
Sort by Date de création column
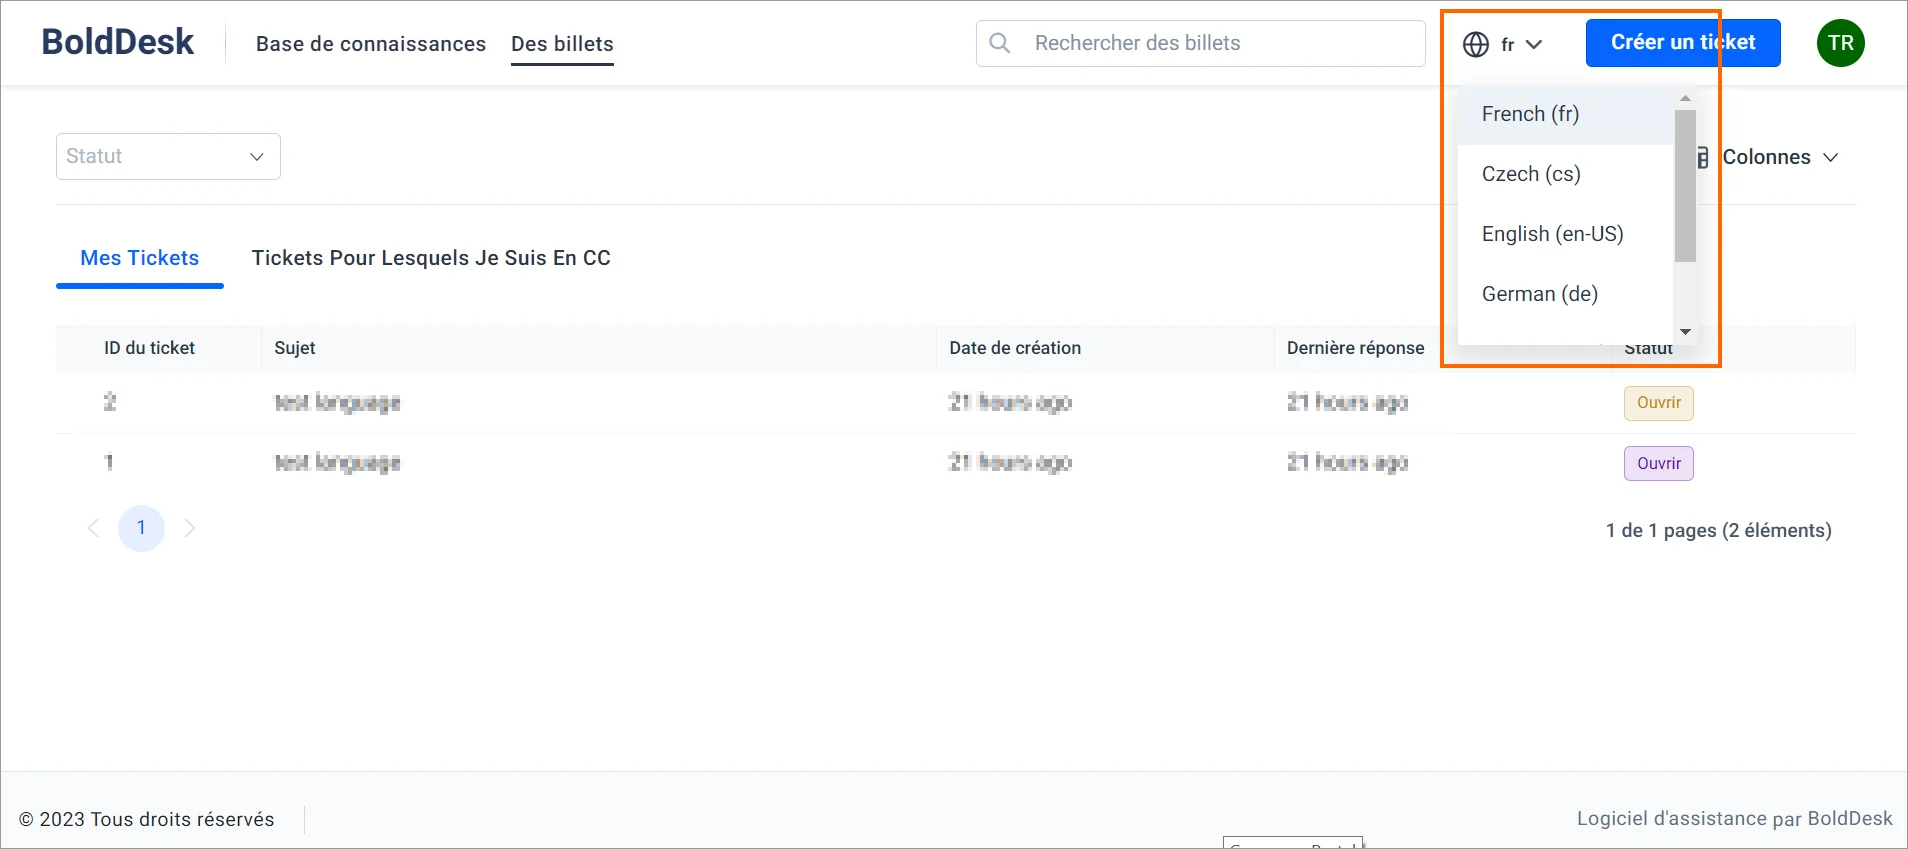(1015, 348)
